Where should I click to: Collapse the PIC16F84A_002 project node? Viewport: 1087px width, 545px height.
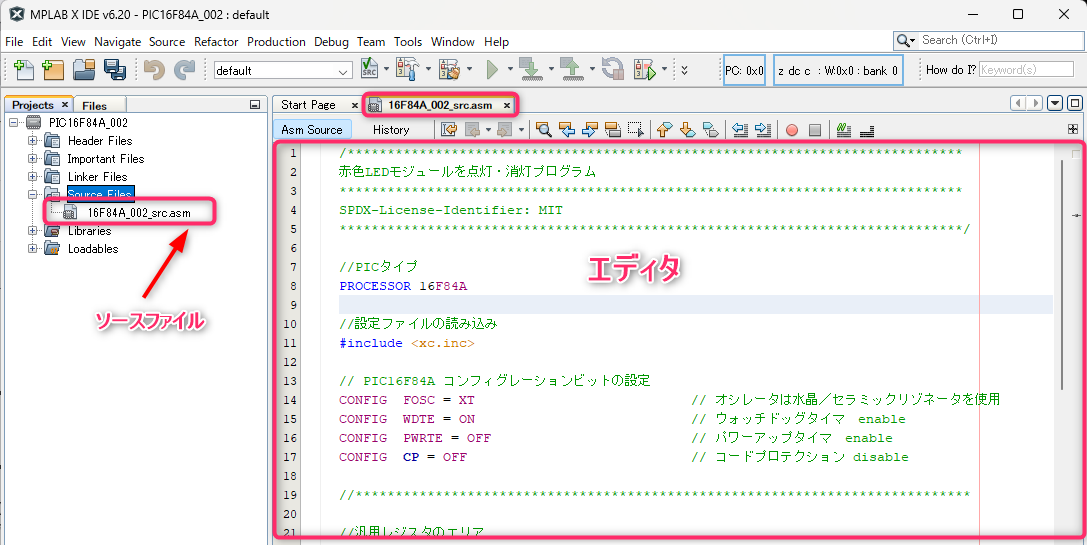coord(15,123)
